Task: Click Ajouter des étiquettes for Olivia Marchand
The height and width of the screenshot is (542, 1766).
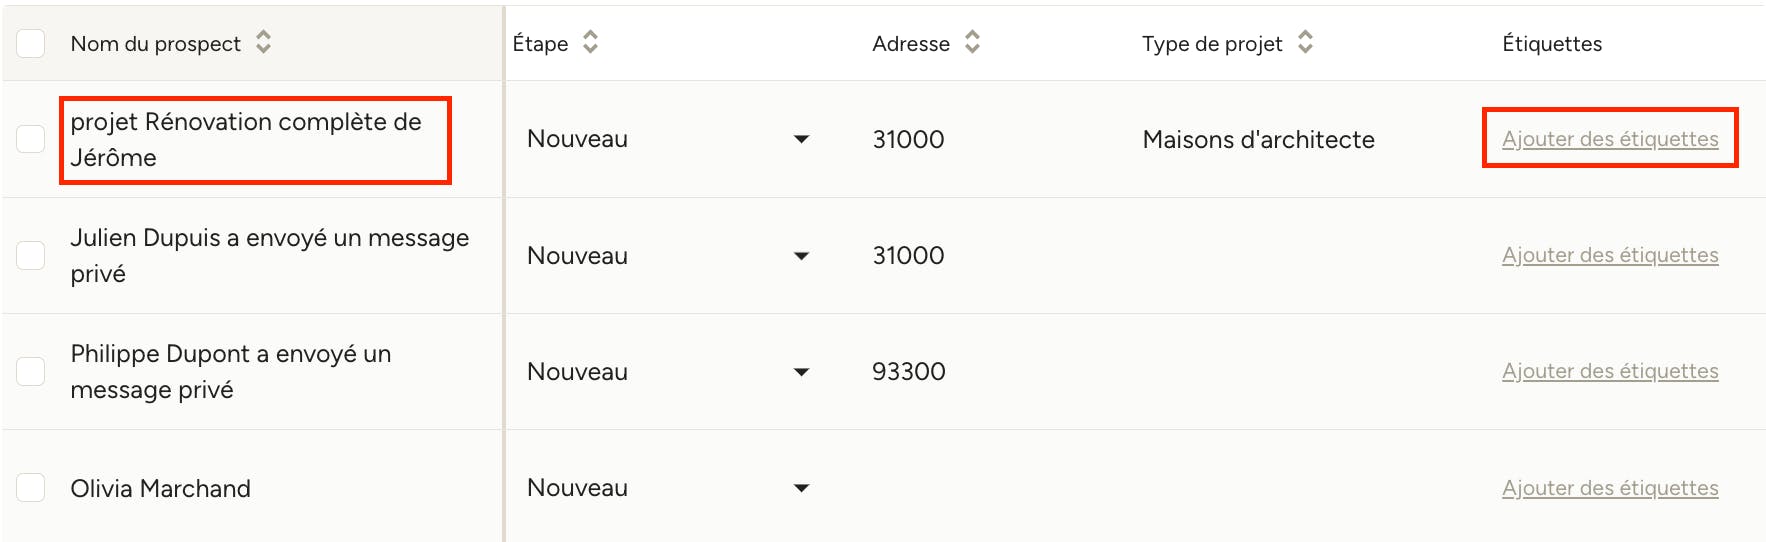Action: (x=1610, y=488)
